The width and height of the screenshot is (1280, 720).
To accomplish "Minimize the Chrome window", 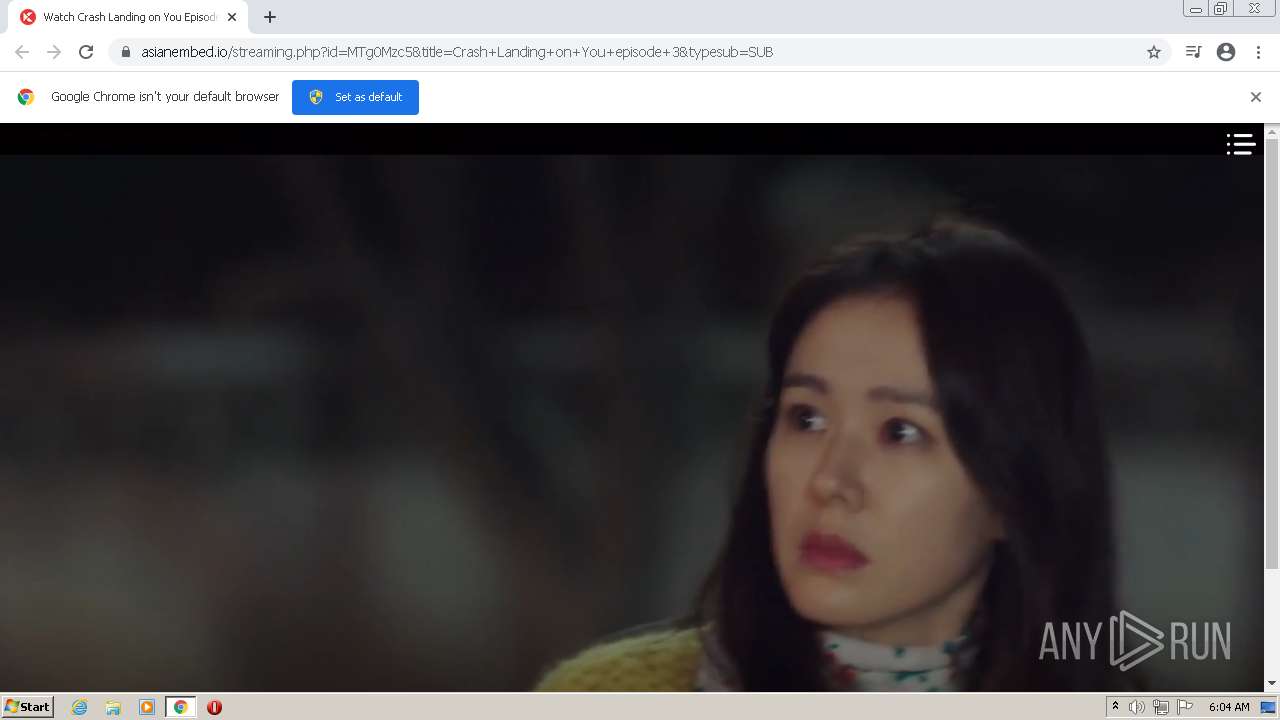I will click(x=1195, y=9).
